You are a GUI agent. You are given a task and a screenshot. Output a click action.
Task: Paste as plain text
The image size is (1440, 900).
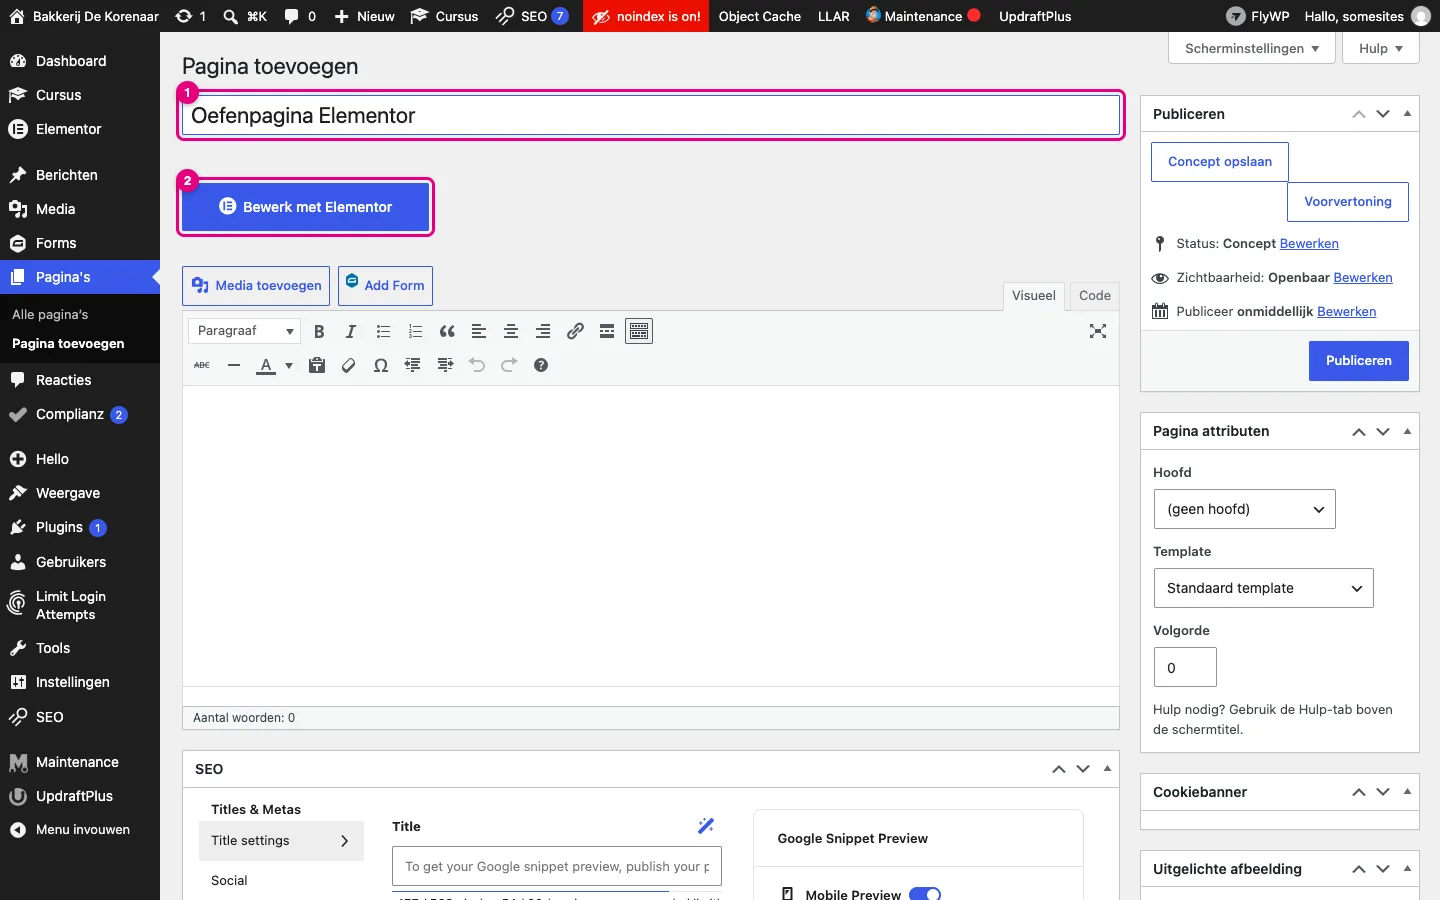point(317,365)
